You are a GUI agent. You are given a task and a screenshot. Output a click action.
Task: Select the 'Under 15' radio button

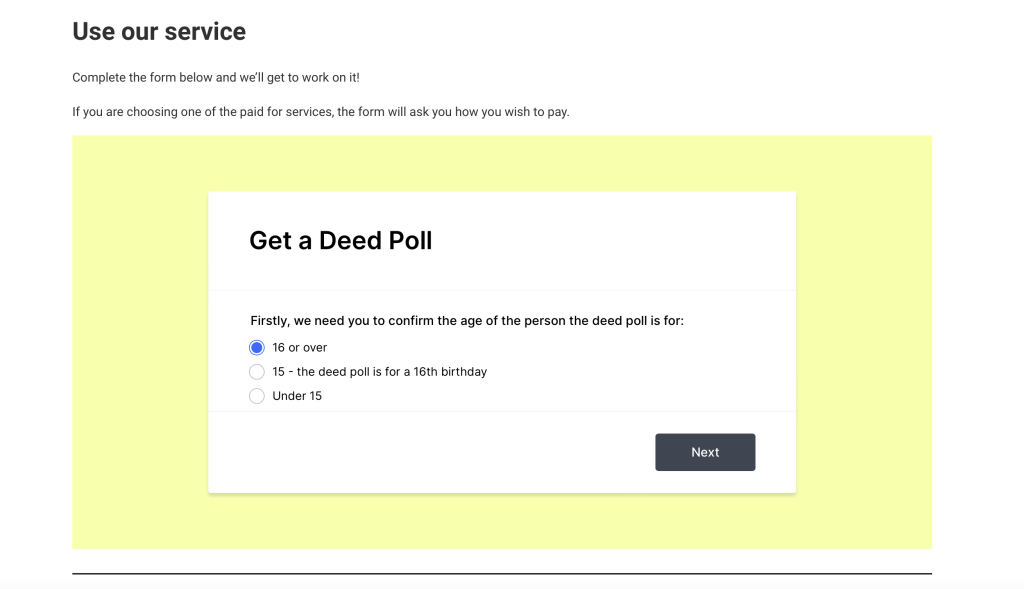[x=257, y=396]
